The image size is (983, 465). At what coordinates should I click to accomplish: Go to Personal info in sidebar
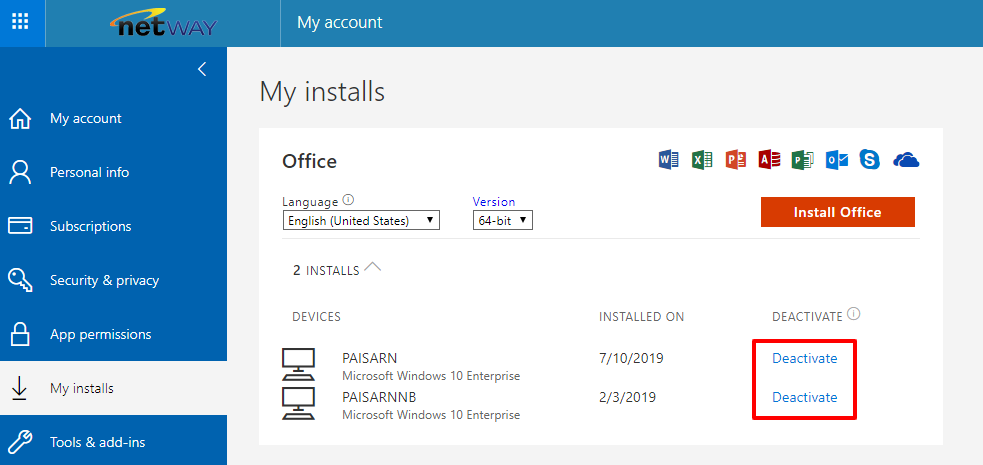tap(89, 172)
